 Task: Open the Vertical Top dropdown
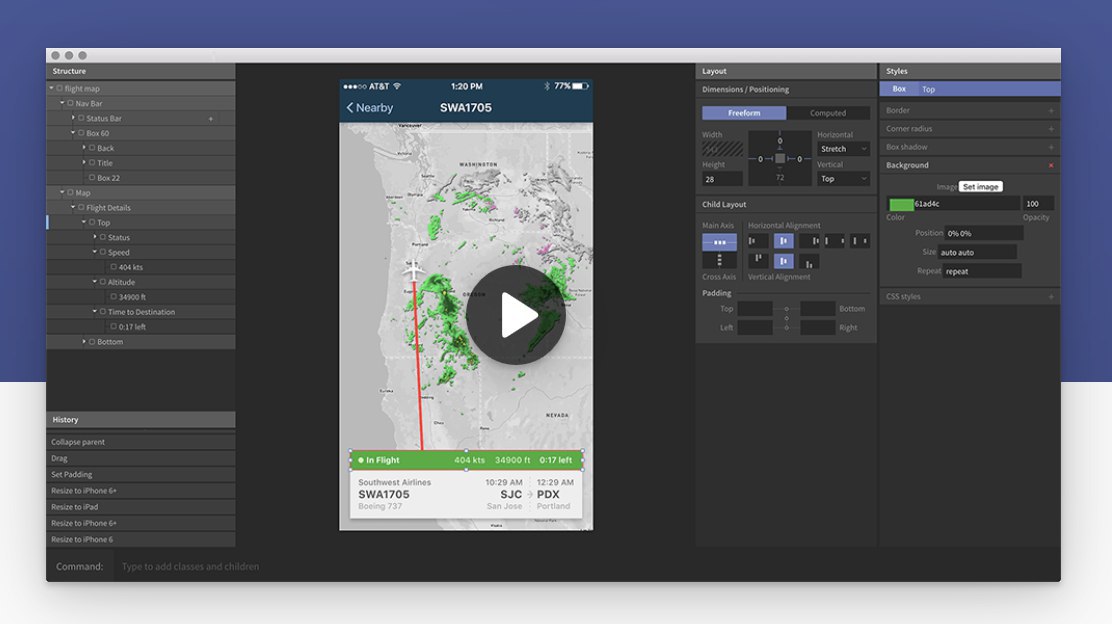pyautogui.click(x=843, y=179)
